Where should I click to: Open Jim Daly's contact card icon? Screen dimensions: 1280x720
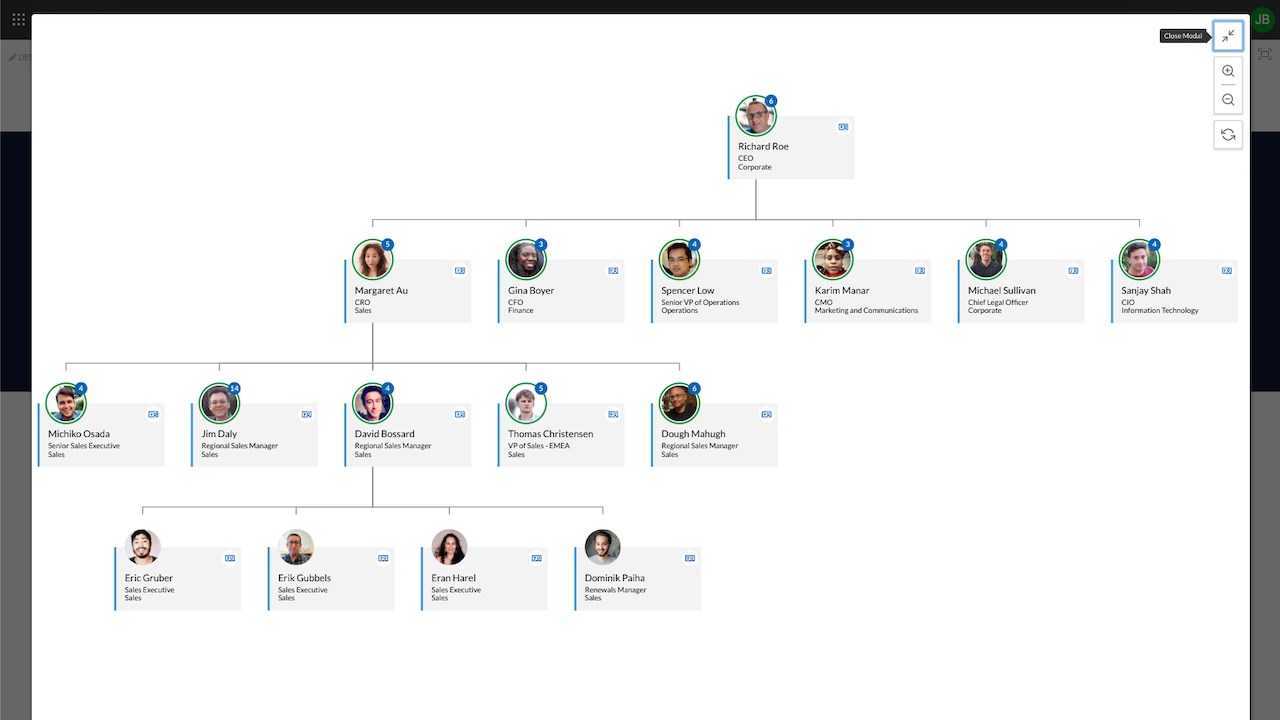click(307, 414)
